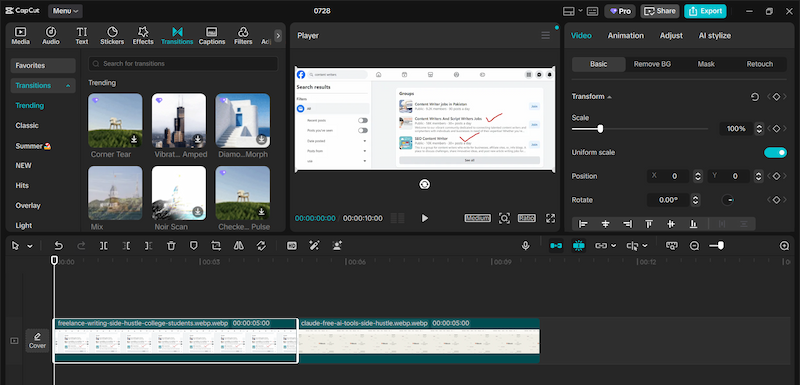This screenshot has height=385, width=800.
Task: Add keyframe for Scale
Action: pos(776,129)
